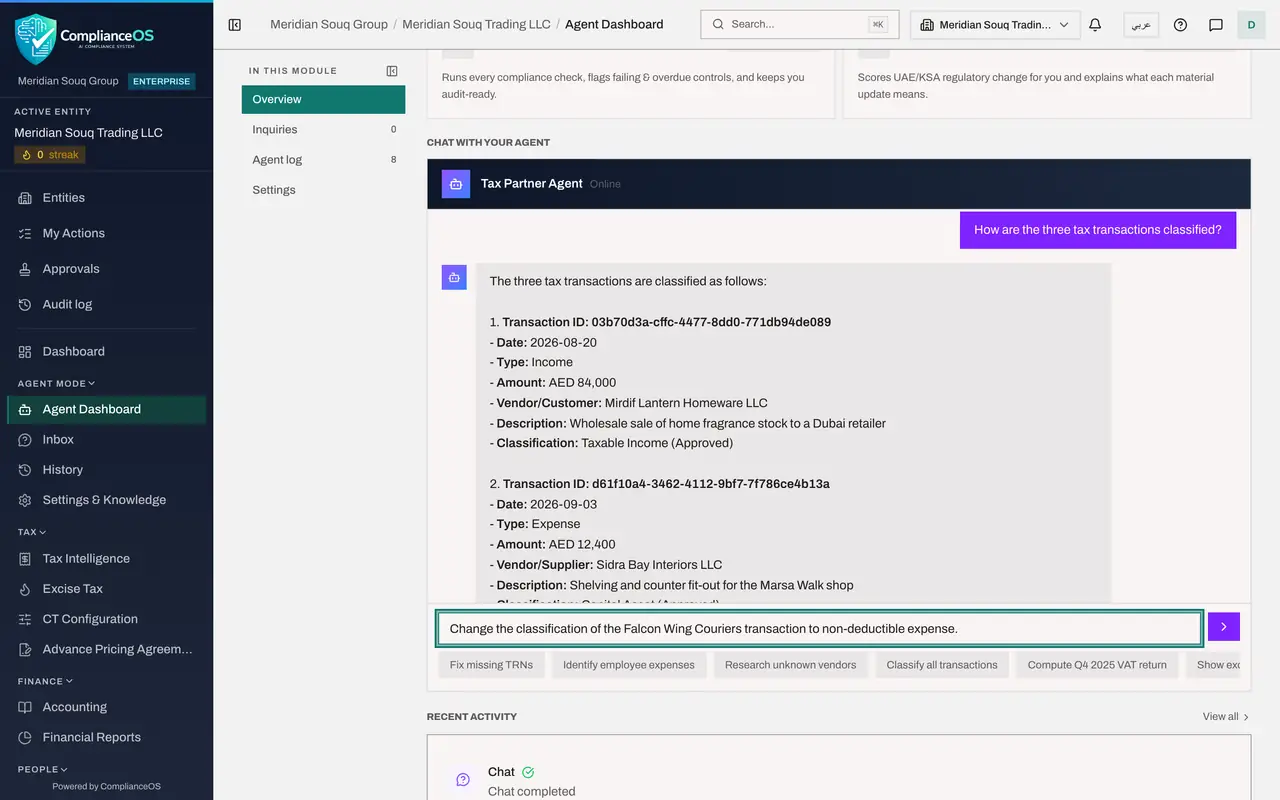The image size is (1280, 800).
Task: Open CT Configuration page
Action: [x=106, y=619]
